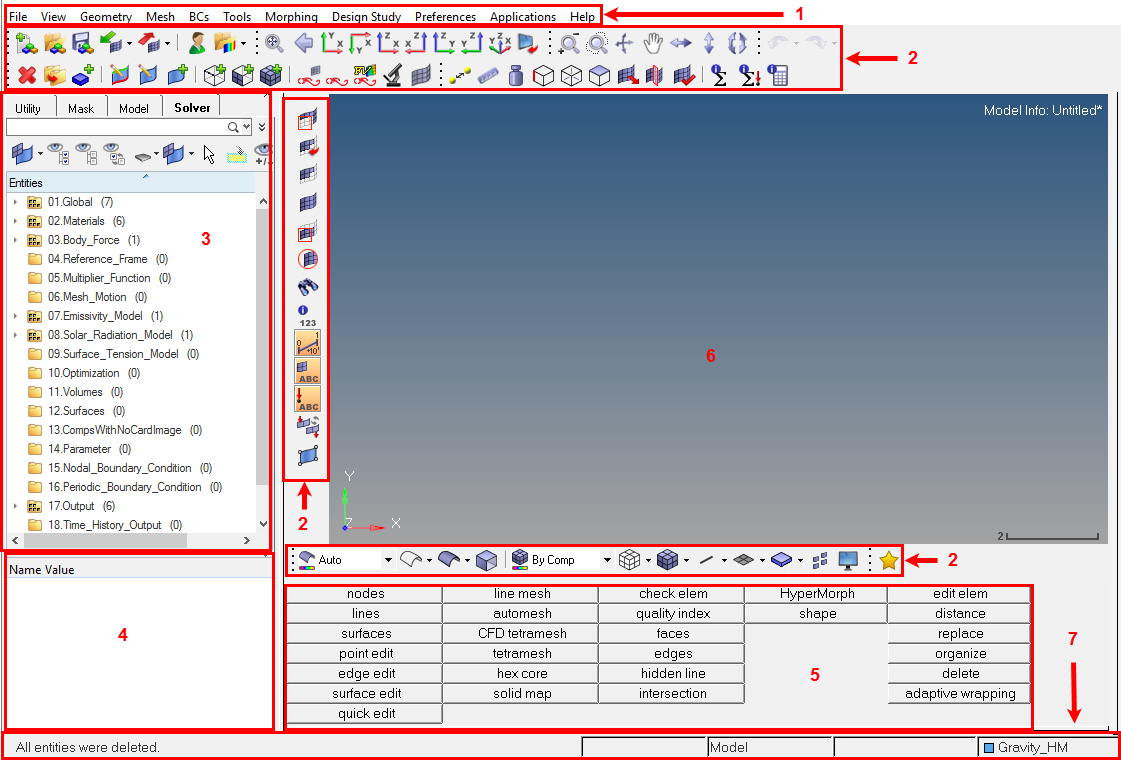Switch to the Utility tab
1121x760 pixels.
click(x=28, y=108)
